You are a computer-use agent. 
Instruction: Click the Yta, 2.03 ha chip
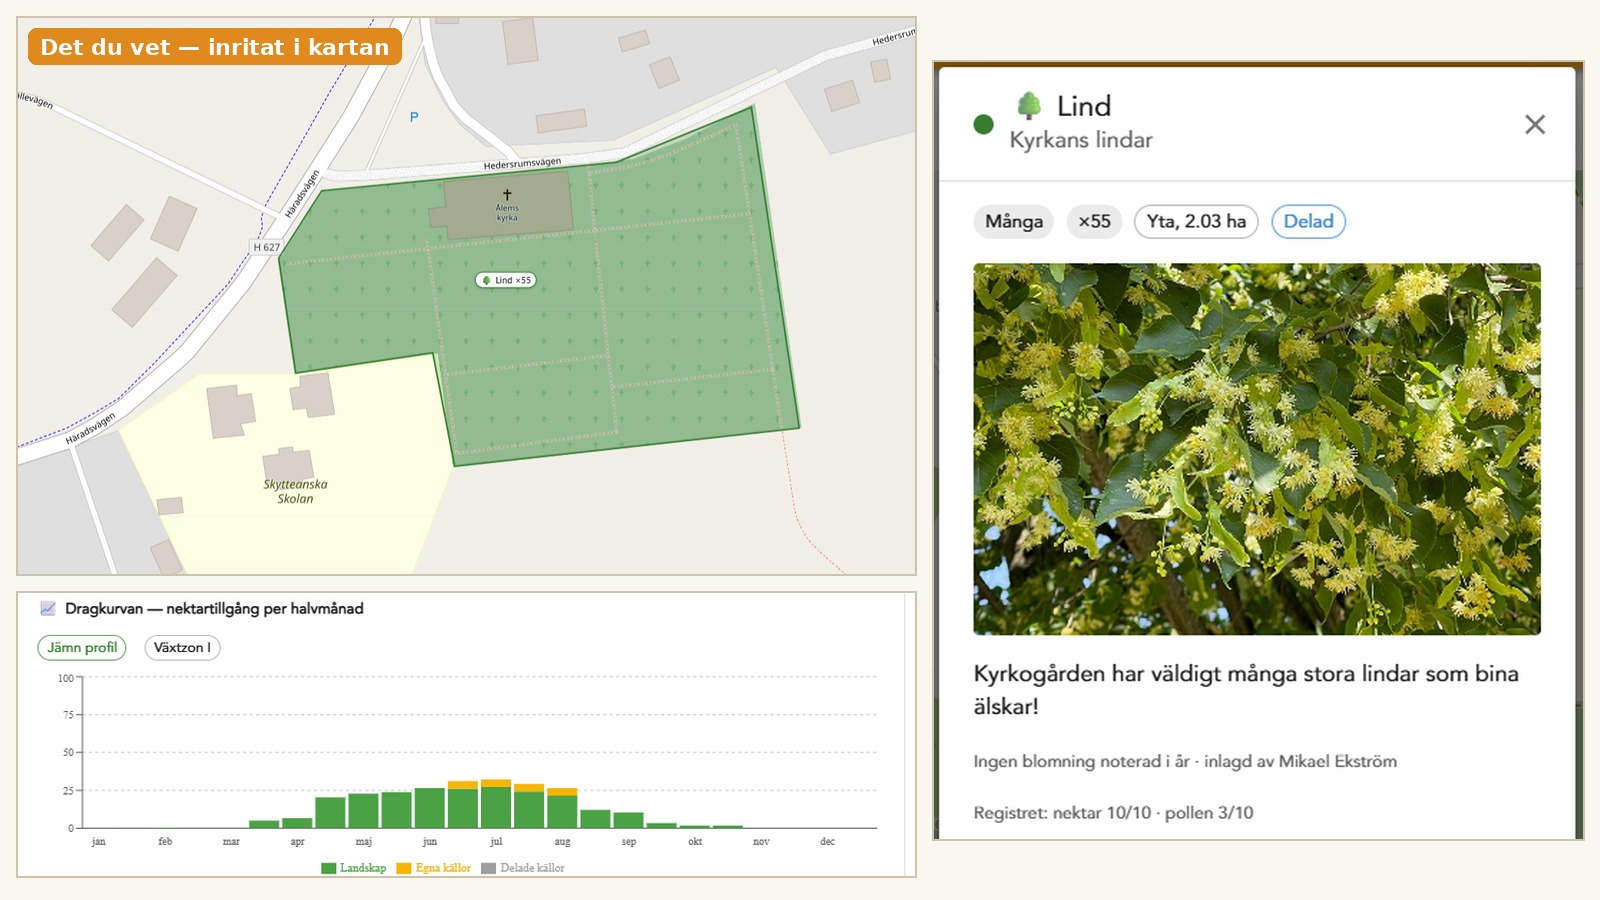[x=1196, y=221]
